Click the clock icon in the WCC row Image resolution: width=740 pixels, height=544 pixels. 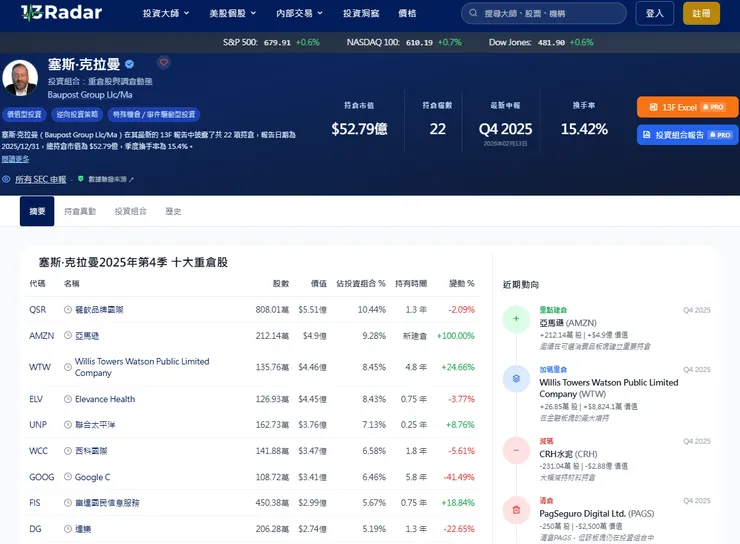coord(68,451)
